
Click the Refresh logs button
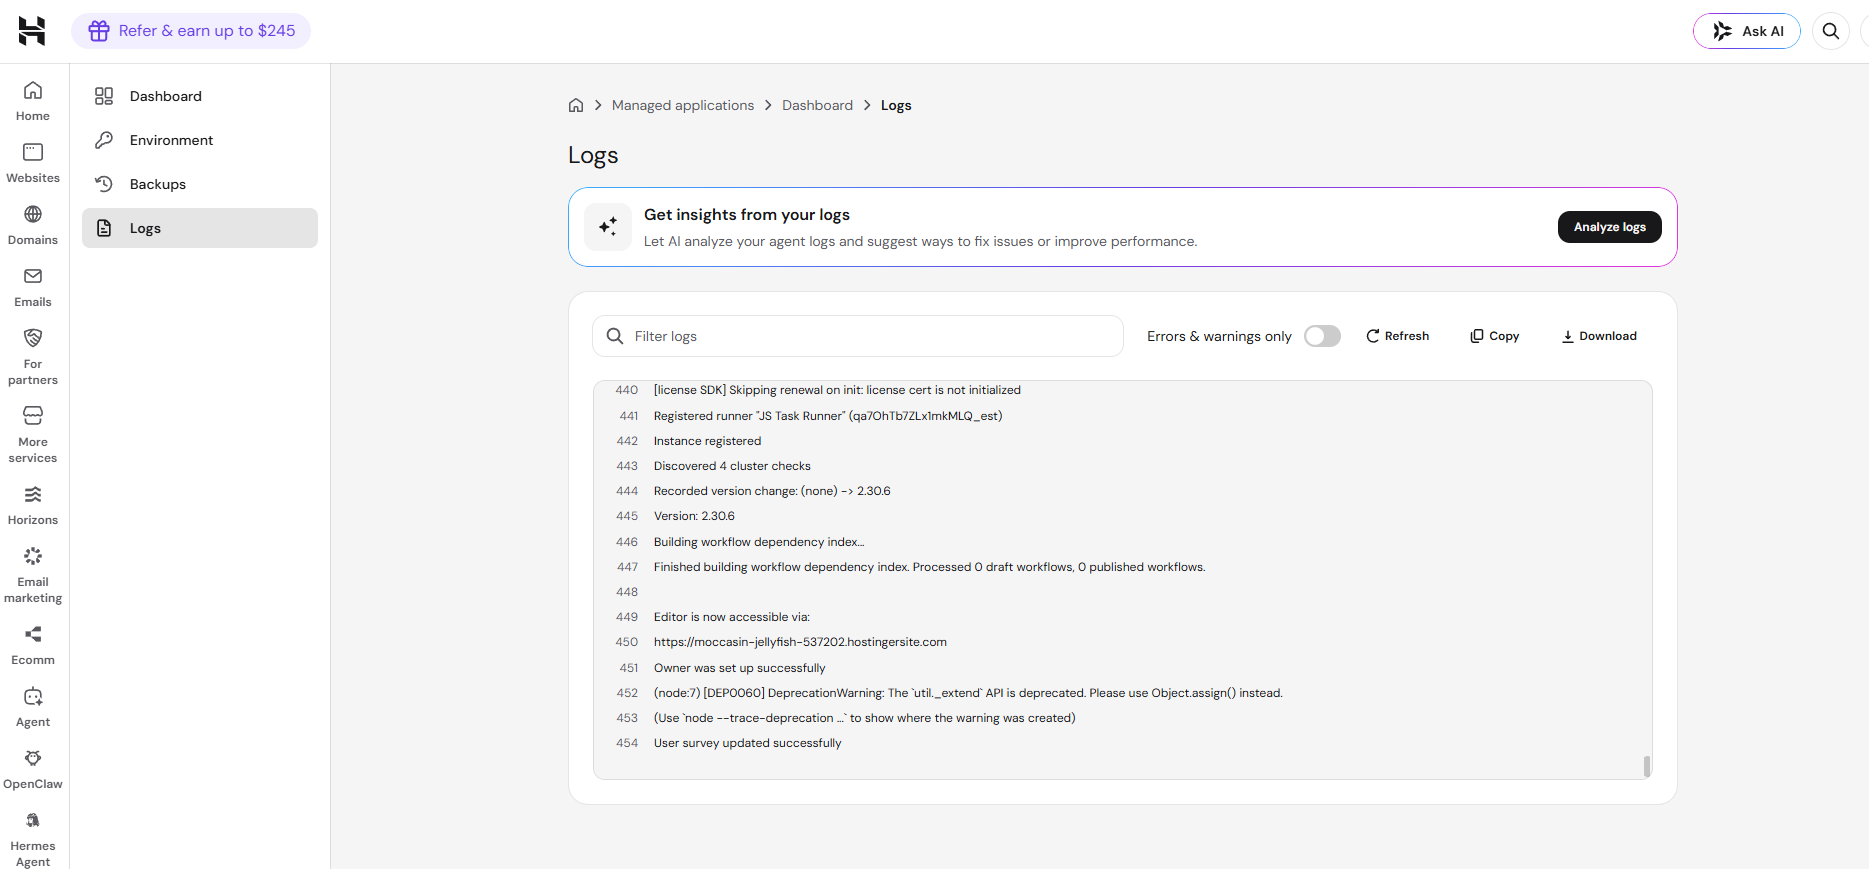click(x=1397, y=336)
